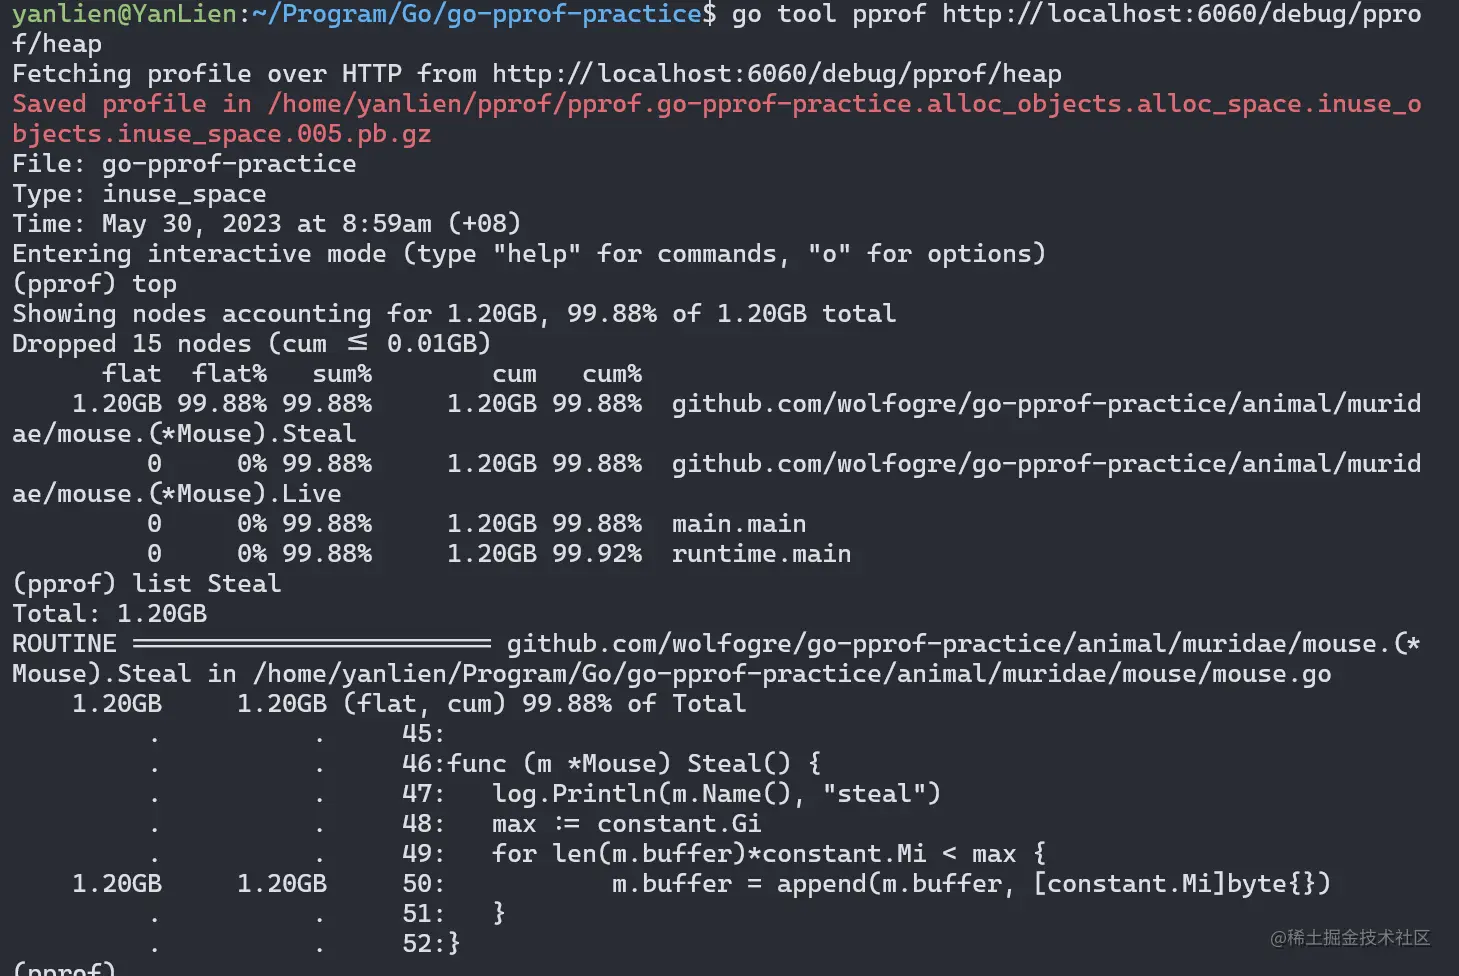Click the "func (m *Mouse) Steal()" source line

click(x=634, y=764)
